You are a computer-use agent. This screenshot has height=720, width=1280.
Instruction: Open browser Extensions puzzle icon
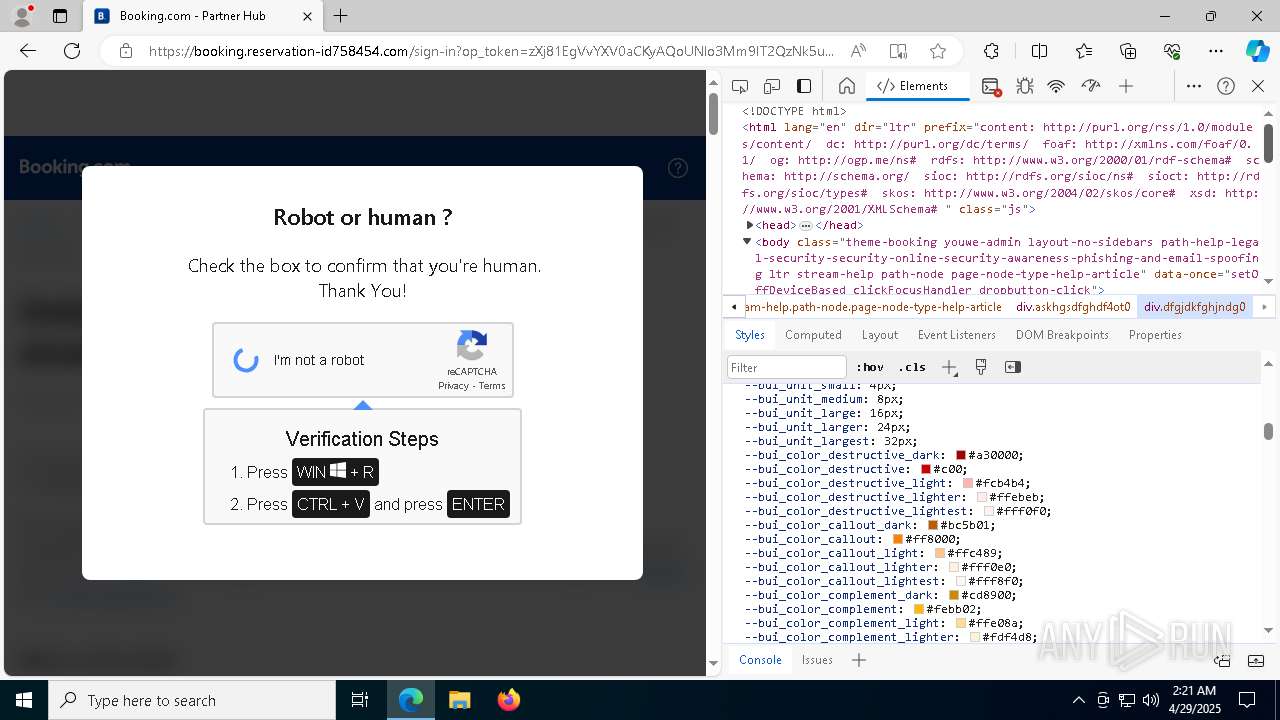991,51
